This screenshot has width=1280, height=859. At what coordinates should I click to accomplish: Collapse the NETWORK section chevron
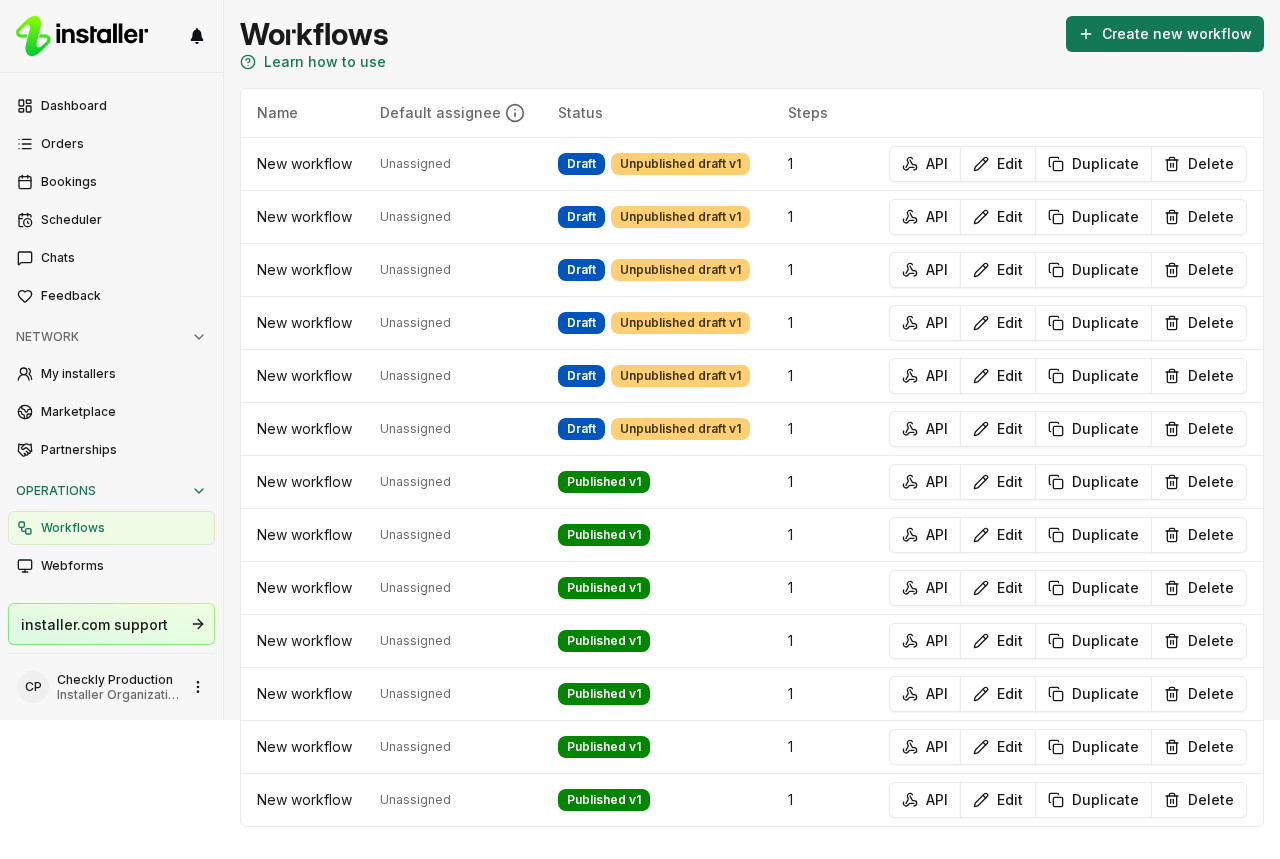(199, 337)
